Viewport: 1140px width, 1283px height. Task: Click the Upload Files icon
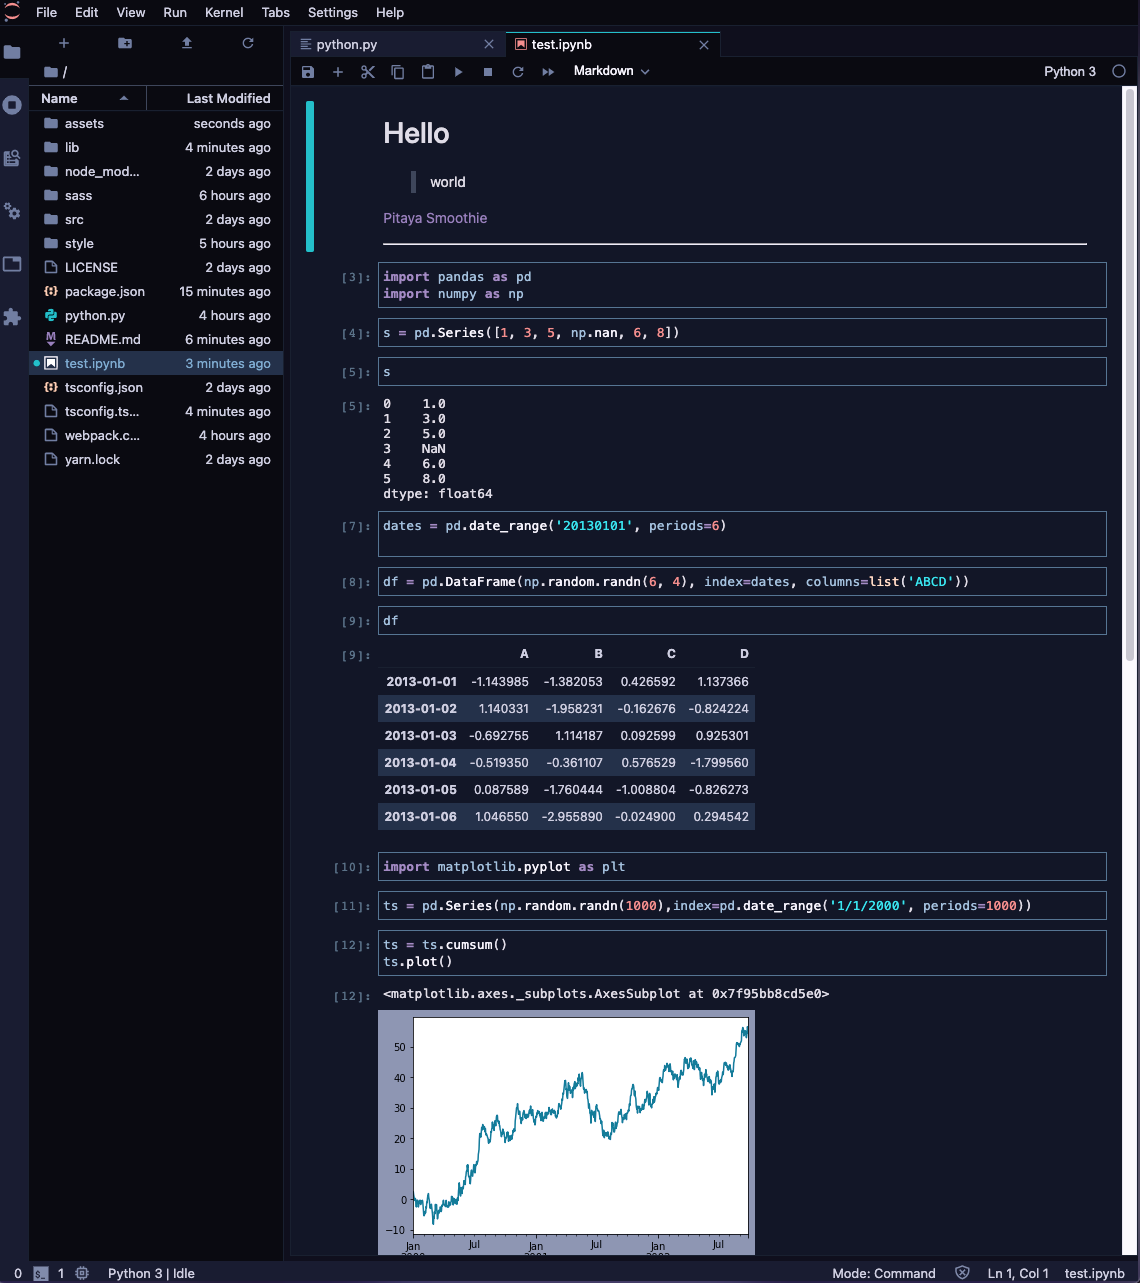(187, 43)
